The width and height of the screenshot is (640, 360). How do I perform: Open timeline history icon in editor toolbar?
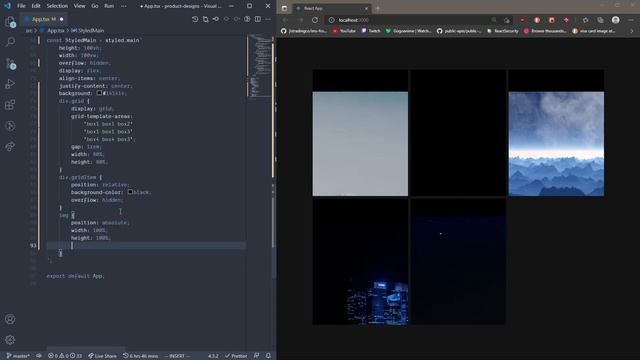pyautogui.click(x=195, y=19)
